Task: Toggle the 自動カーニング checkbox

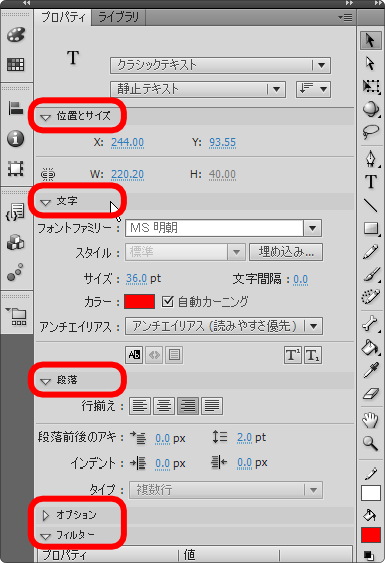Action: pyautogui.click(x=167, y=302)
